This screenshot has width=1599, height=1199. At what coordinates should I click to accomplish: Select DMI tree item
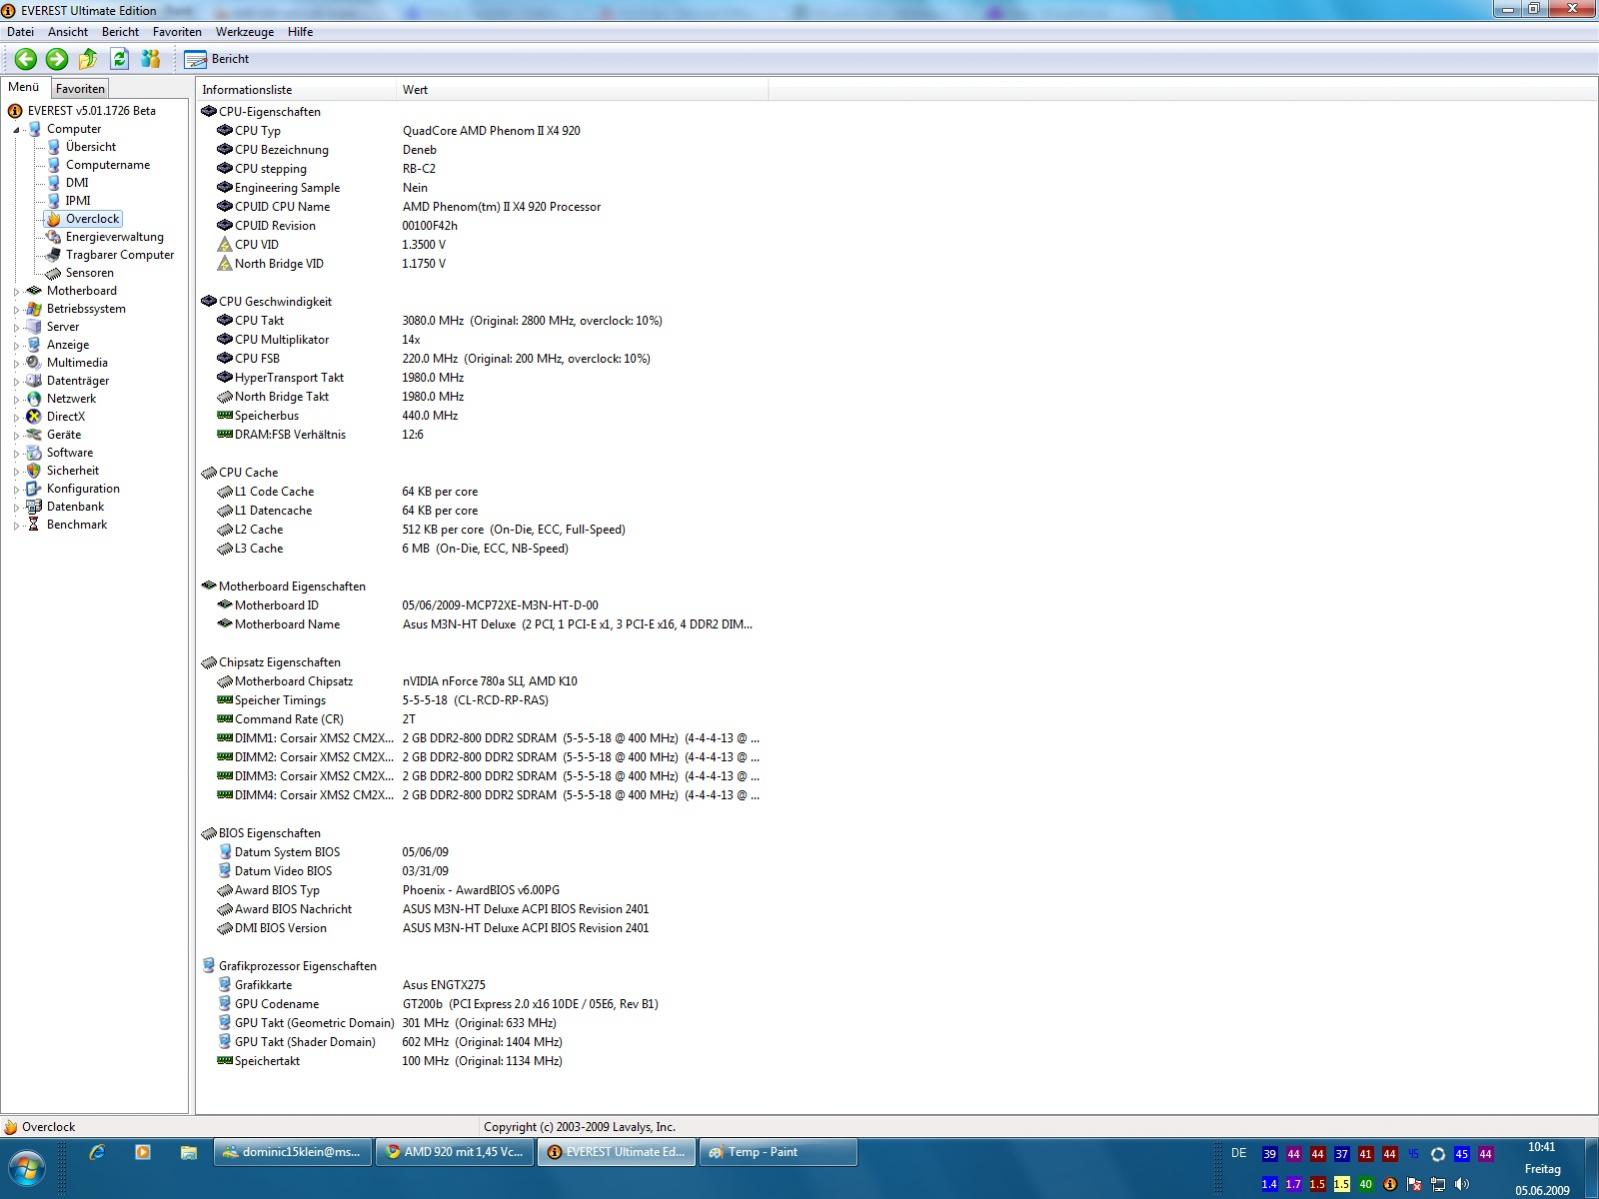[x=77, y=183]
